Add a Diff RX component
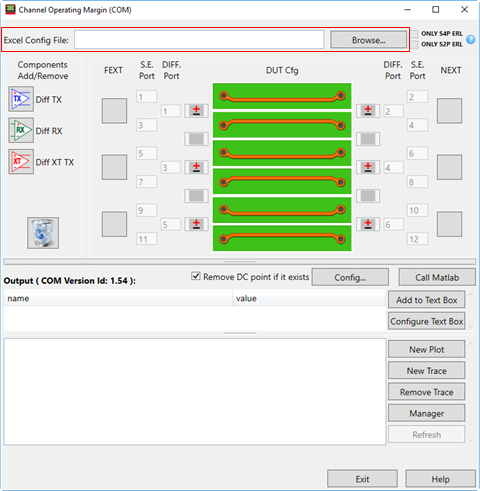Viewport: 480px width, 491px height. point(21,130)
